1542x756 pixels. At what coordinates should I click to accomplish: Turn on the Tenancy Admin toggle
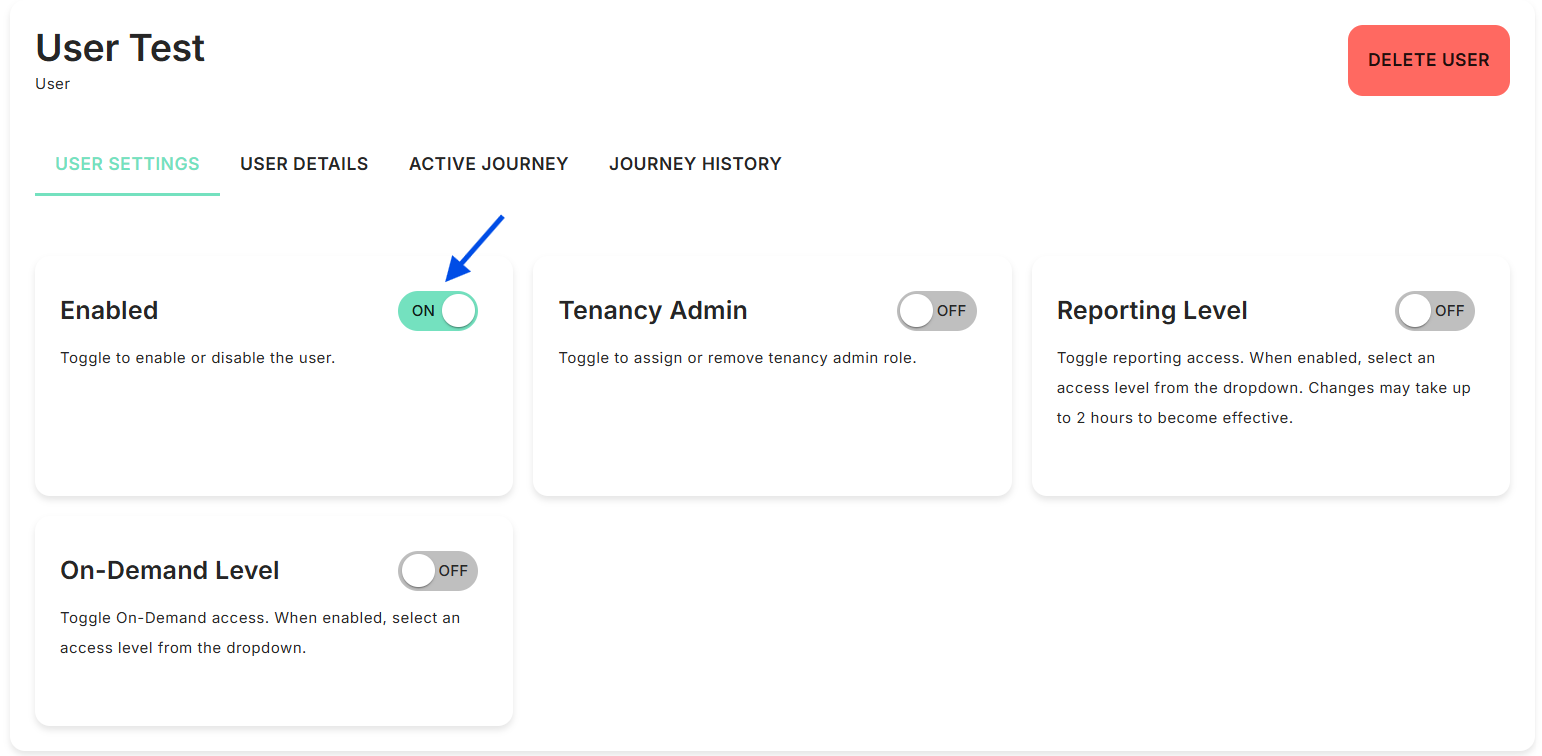[x=936, y=311]
